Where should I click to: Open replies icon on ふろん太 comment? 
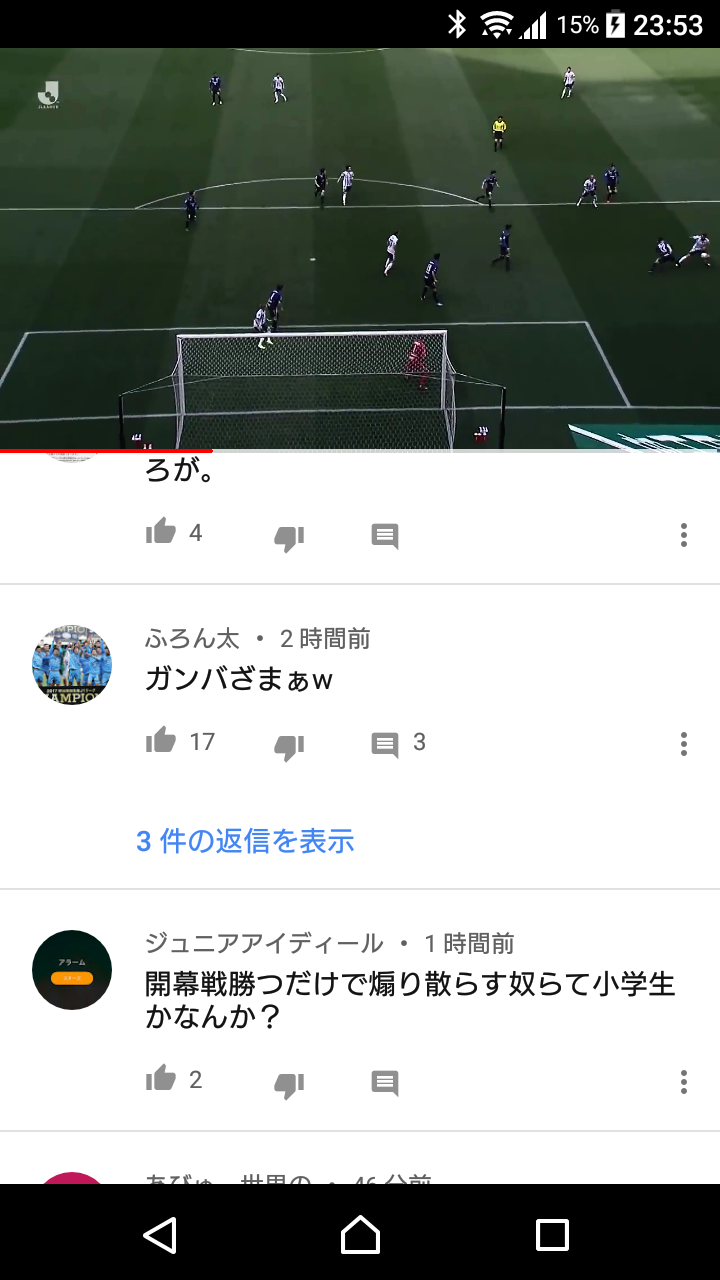(x=385, y=745)
